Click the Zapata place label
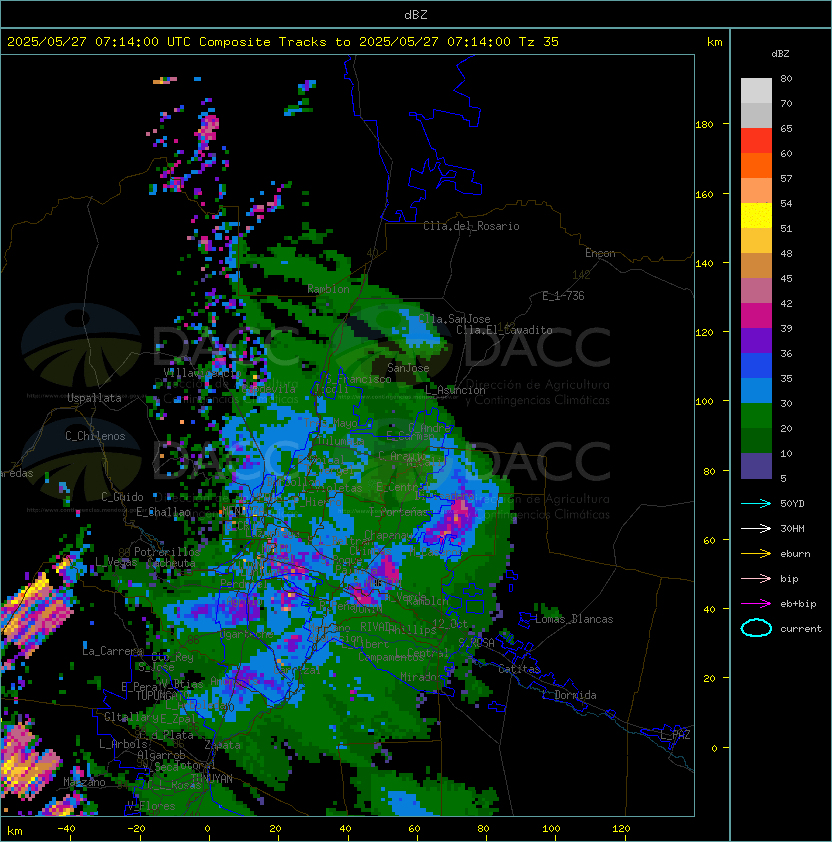This screenshot has height=842, width=832. pyautogui.click(x=222, y=745)
